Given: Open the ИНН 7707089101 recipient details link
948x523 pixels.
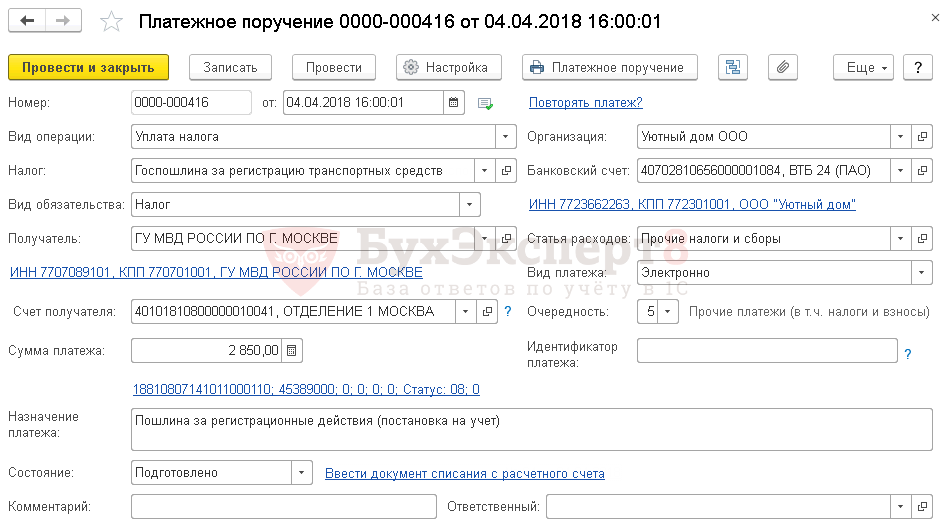Looking at the screenshot, I should 216,273.
